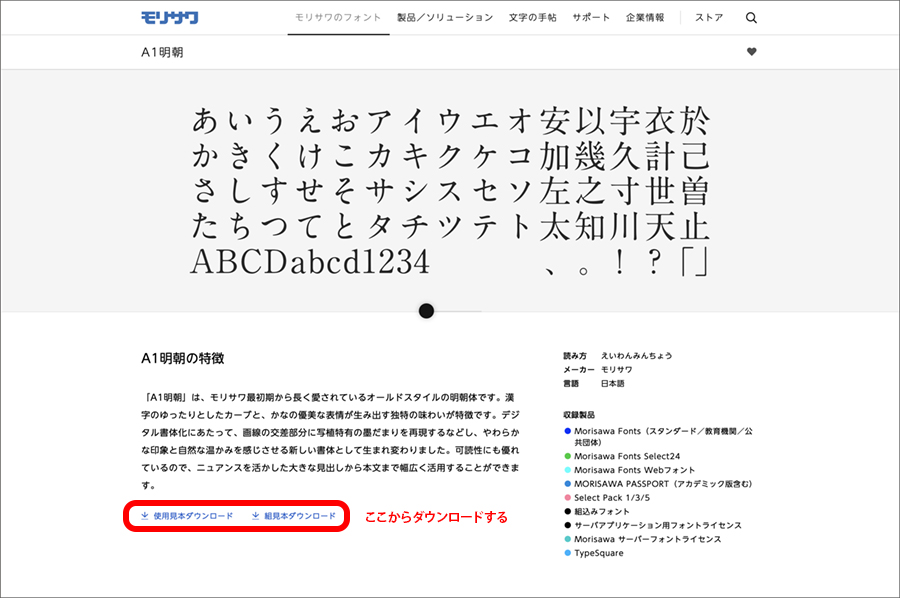
Task: Open MORISAWA PASSPORT product link
Action: point(663,484)
